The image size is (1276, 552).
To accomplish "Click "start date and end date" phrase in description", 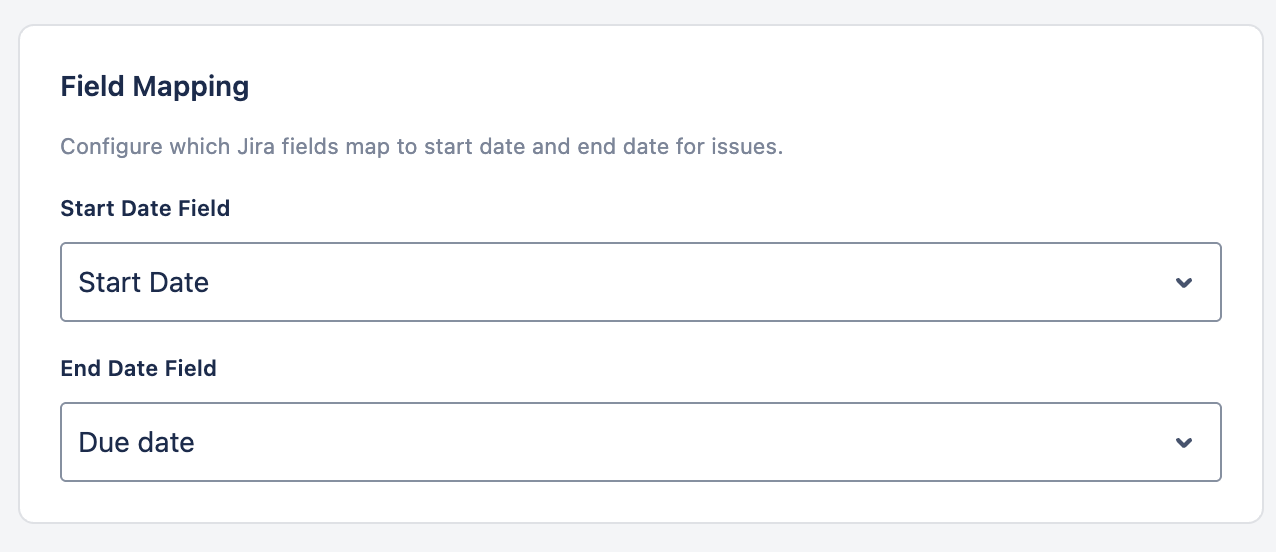I will pos(540,147).
